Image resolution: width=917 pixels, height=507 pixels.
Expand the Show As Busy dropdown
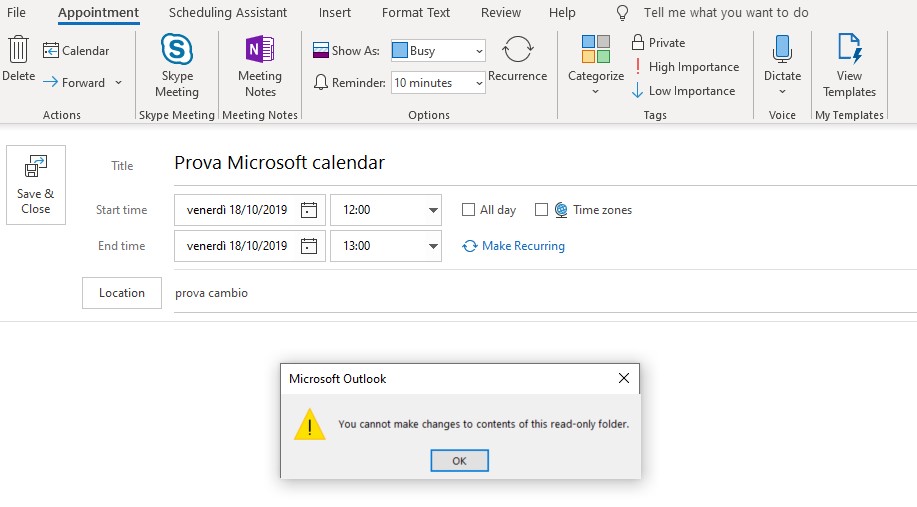click(x=479, y=51)
